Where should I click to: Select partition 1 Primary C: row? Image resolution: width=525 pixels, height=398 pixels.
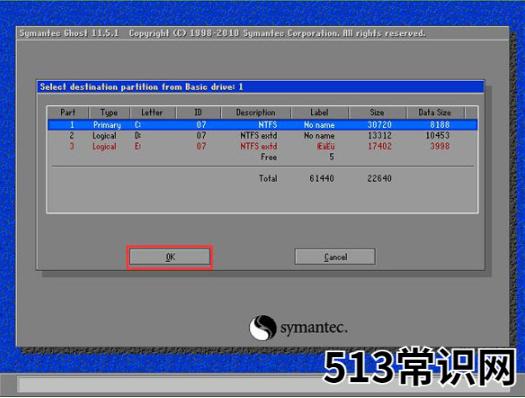pos(262,125)
